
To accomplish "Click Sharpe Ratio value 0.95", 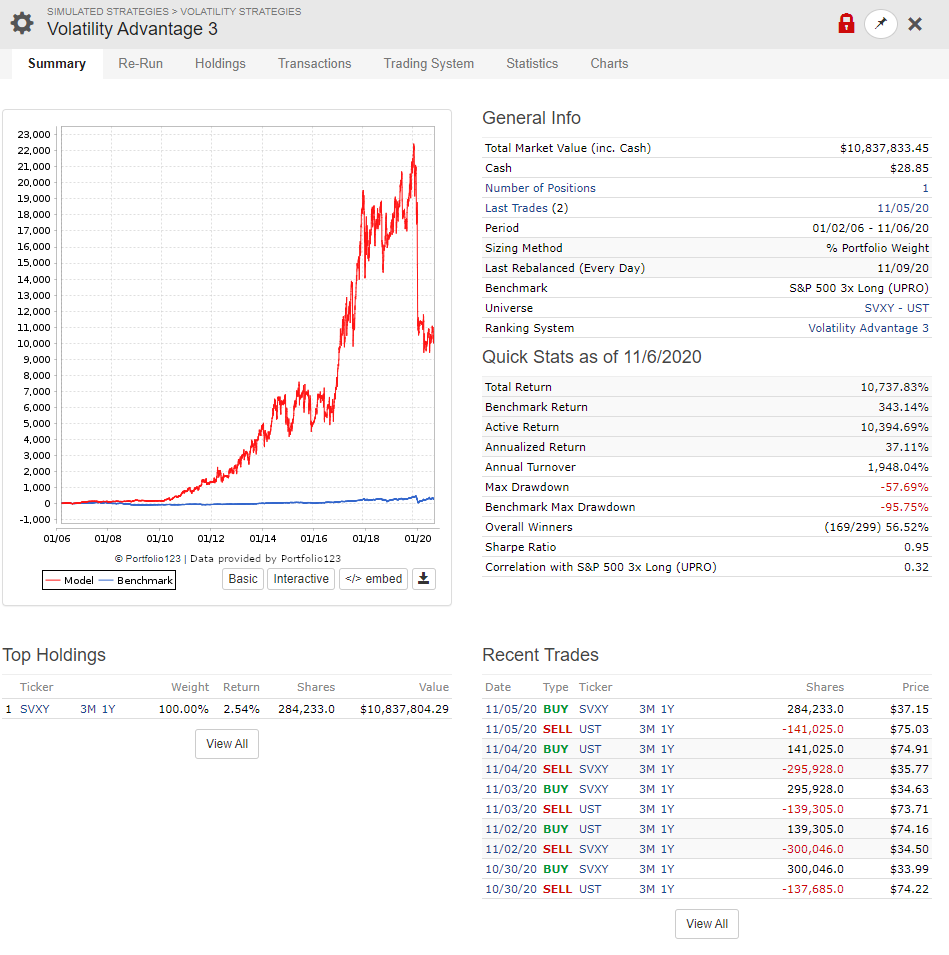I will click(x=916, y=547).
